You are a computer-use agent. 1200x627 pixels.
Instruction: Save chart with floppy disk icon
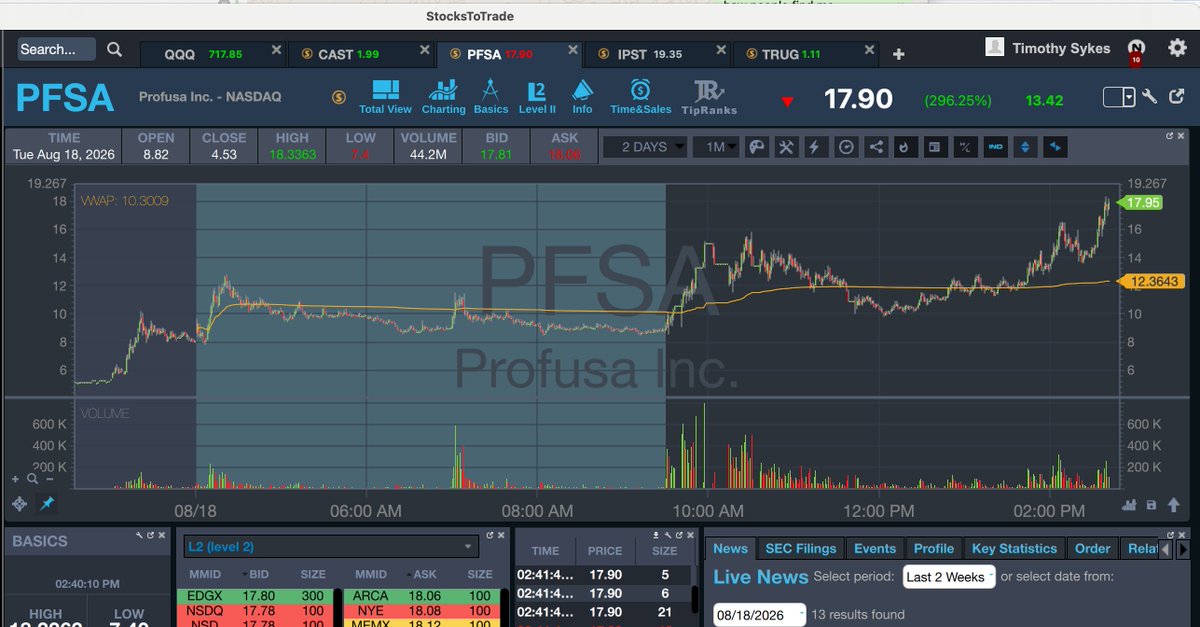click(x=1150, y=504)
